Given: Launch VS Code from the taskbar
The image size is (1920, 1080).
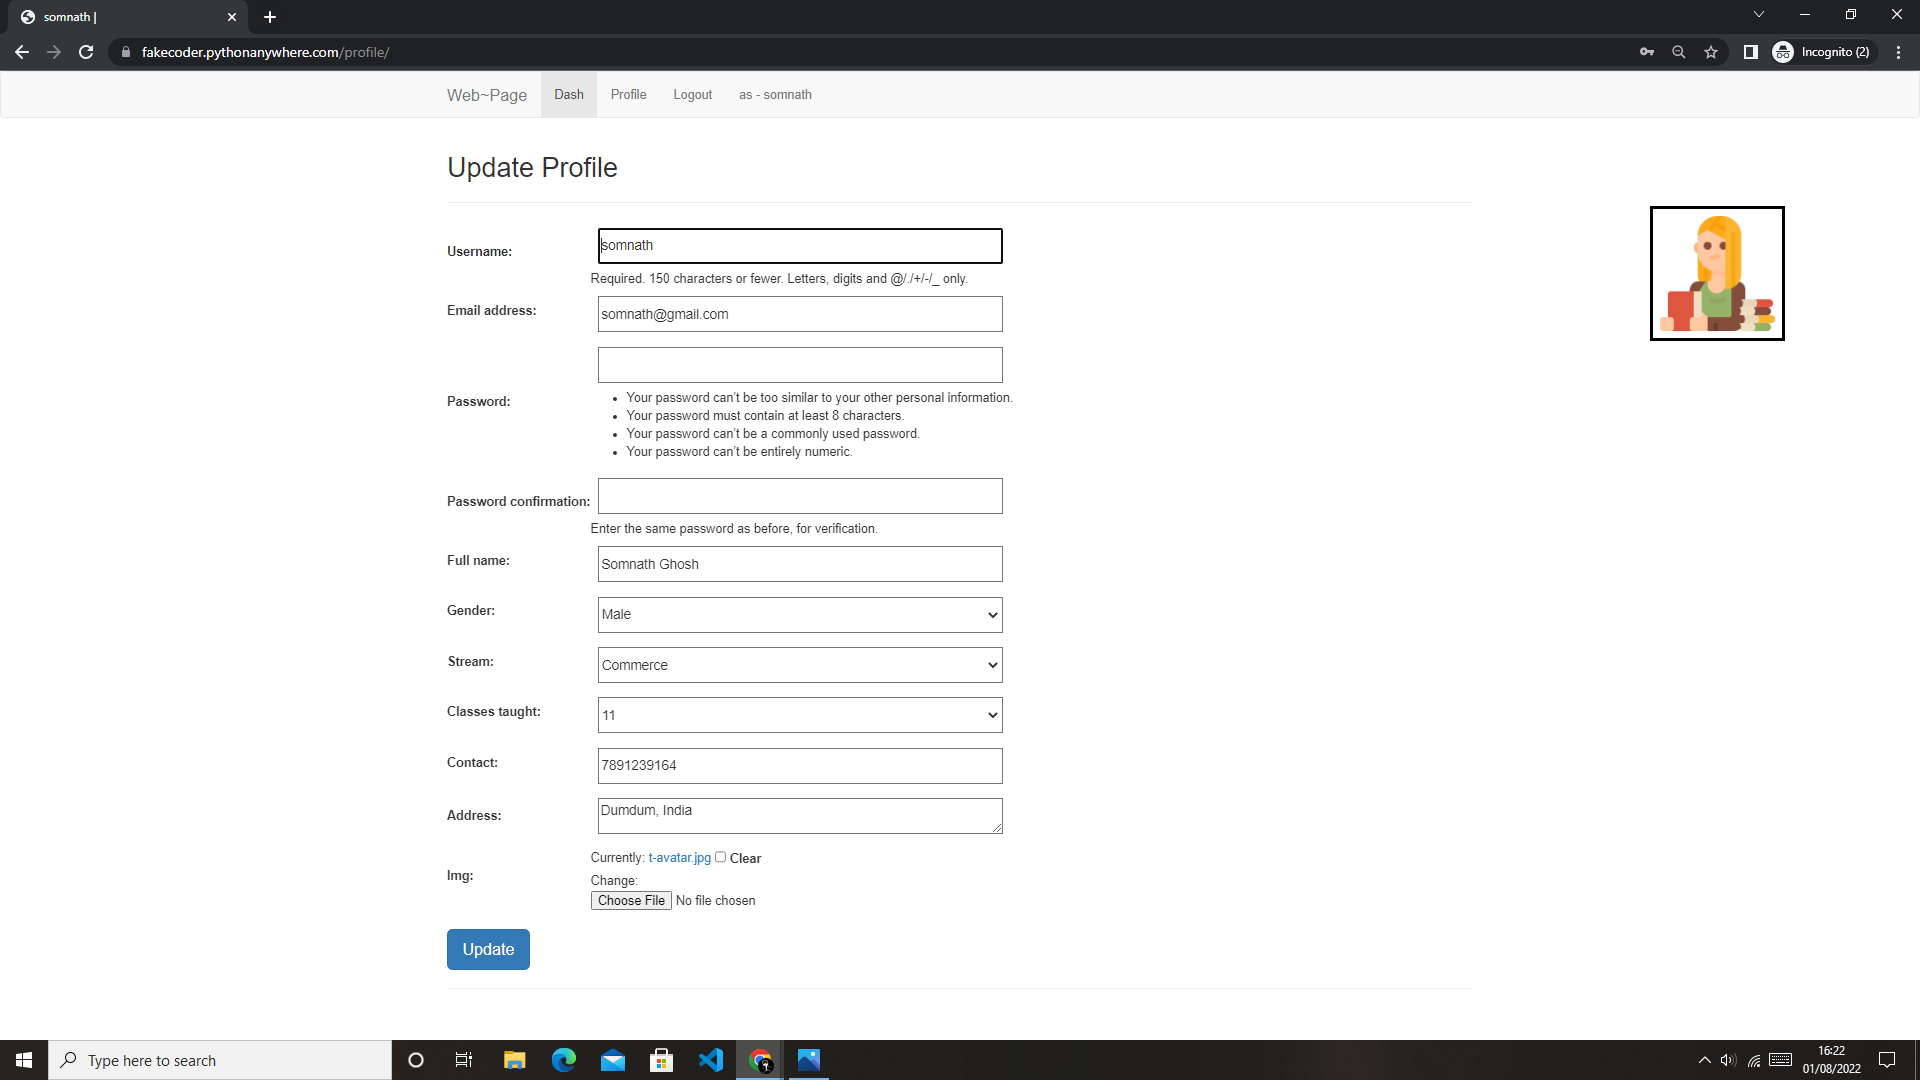Looking at the screenshot, I should (x=711, y=1060).
